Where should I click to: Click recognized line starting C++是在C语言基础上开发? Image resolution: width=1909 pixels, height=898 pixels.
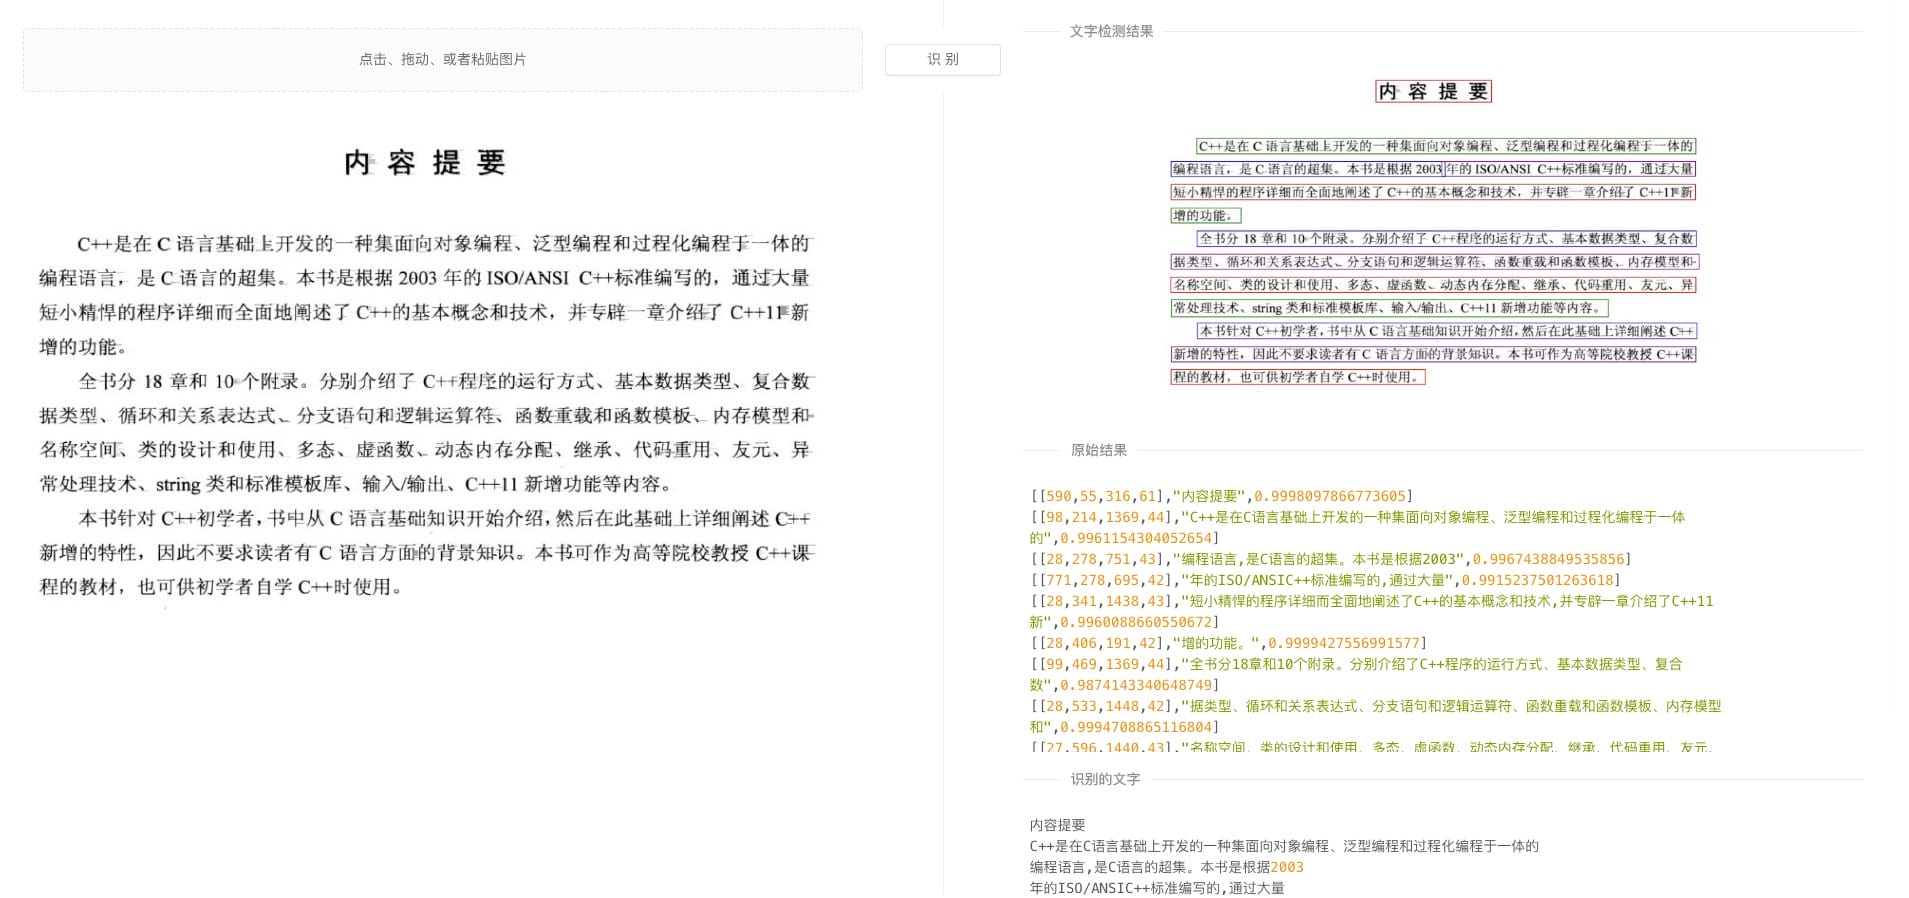point(1284,846)
